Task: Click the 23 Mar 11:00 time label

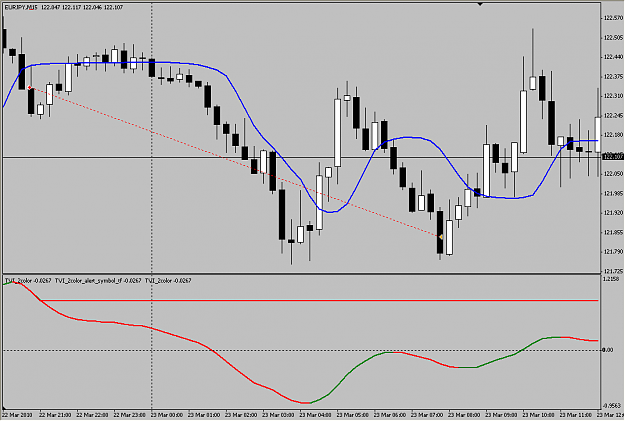Action: pos(576,415)
